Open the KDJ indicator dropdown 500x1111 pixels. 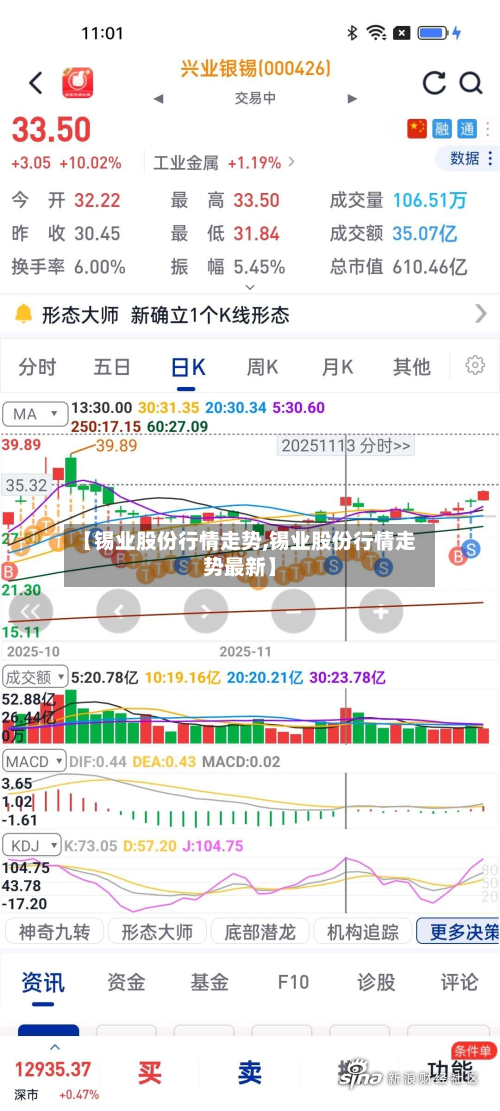(32, 845)
